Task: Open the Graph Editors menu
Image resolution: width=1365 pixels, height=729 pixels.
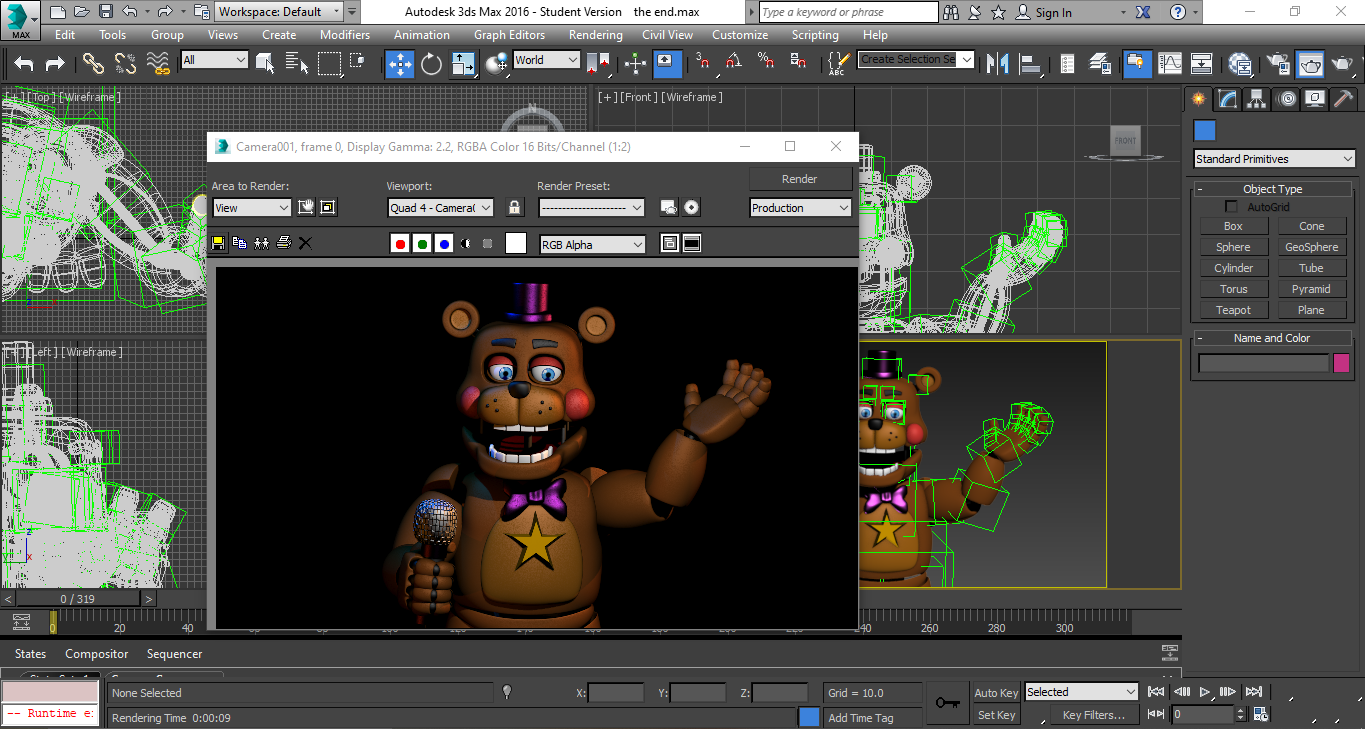Action: pyautogui.click(x=510, y=34)
